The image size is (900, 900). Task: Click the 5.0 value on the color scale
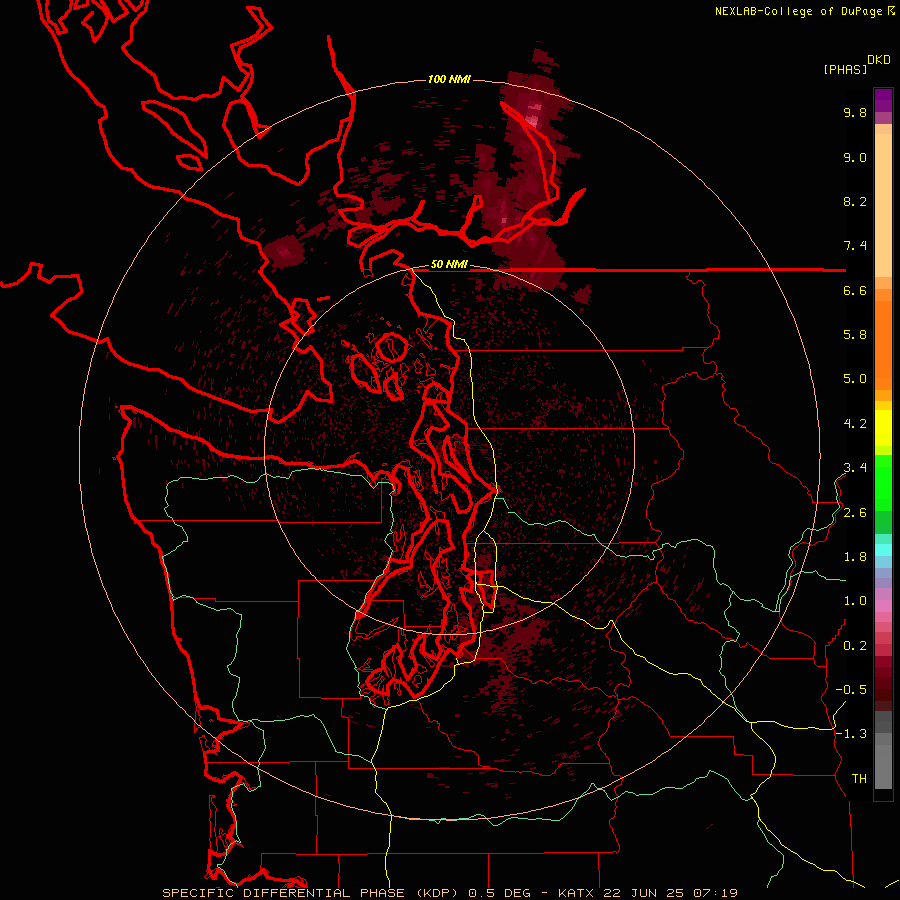coord(855,379)
